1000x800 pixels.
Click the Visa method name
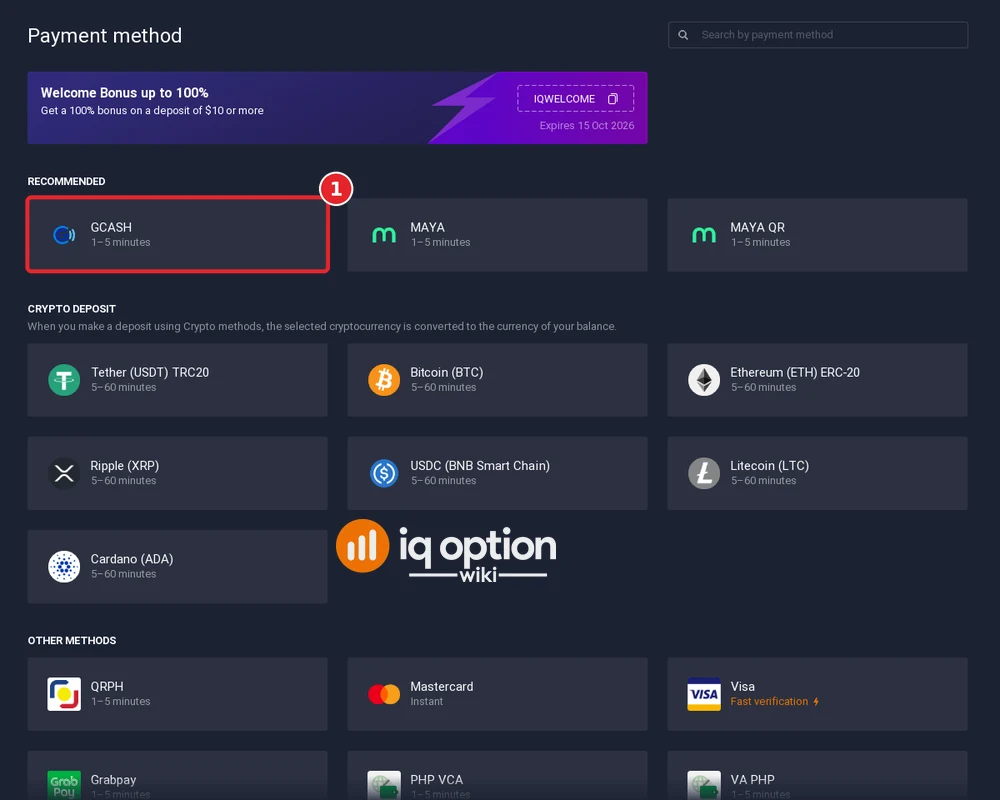(742, 686)
